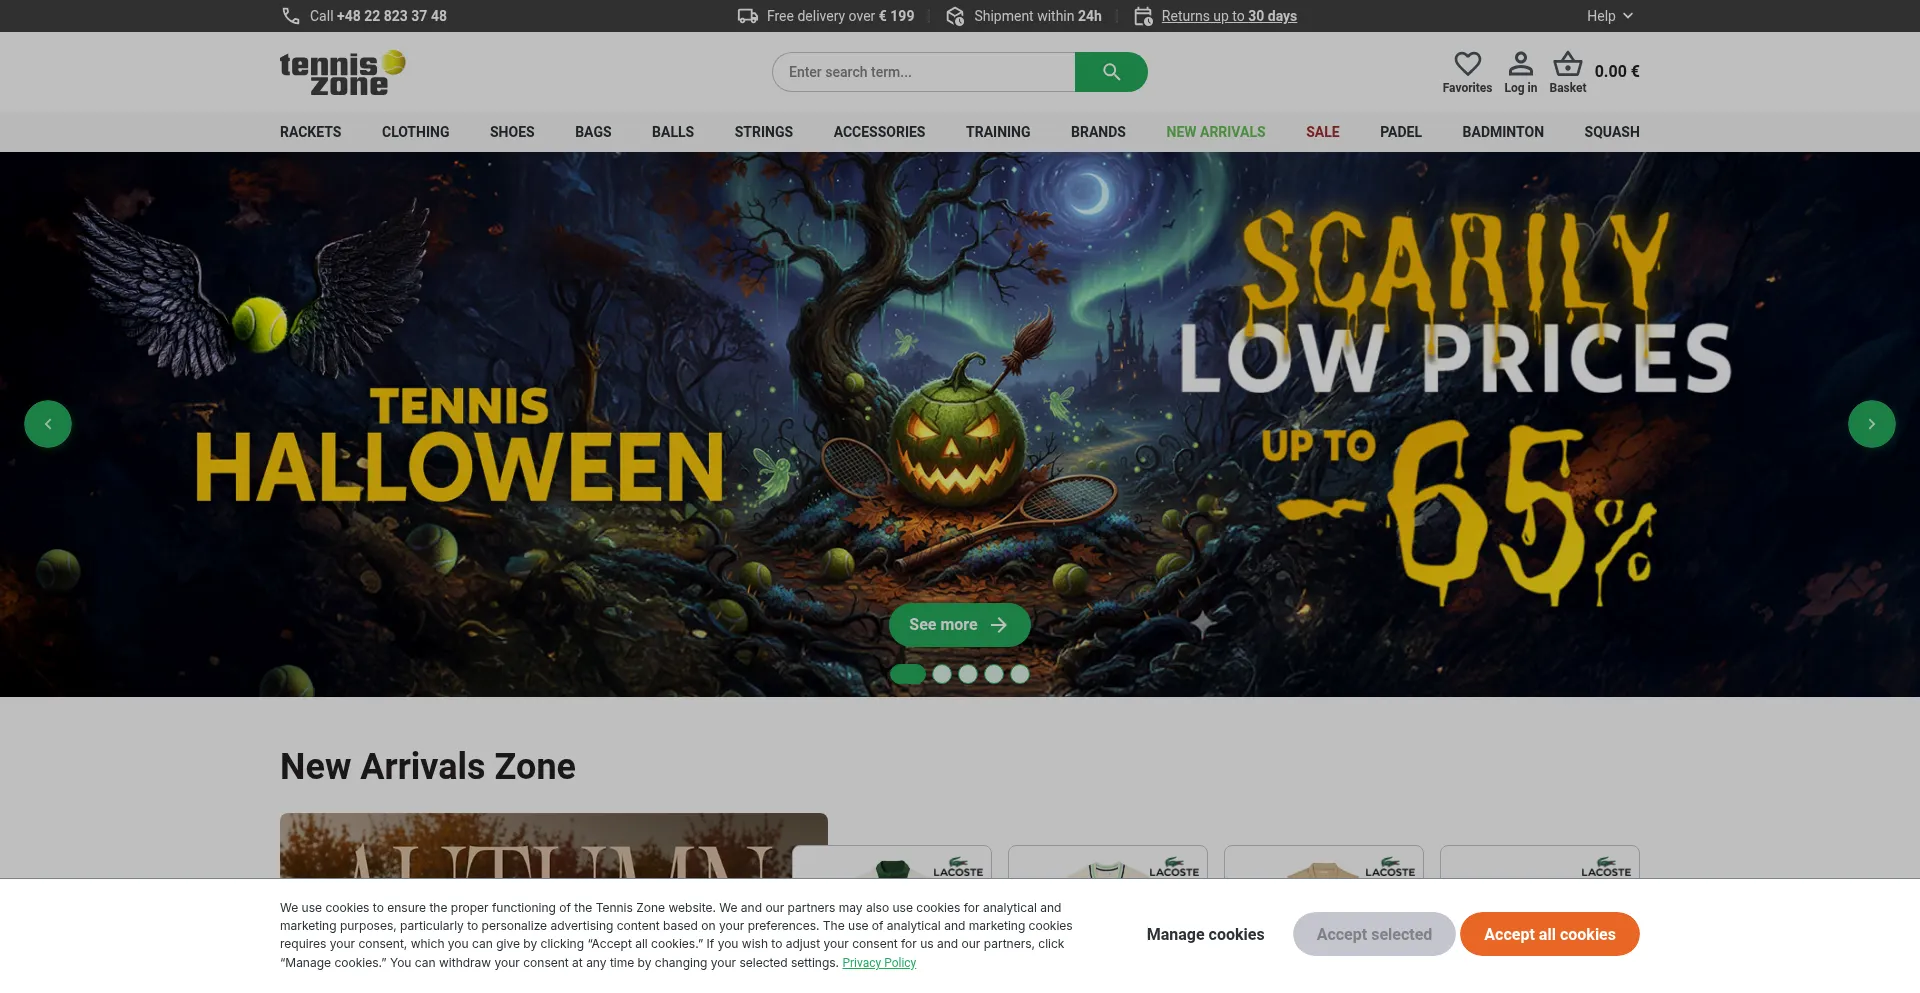Expand the Help dropdown
Image resolution: width=1920 pixels, height=993 pixels.
click(1610, 16)
